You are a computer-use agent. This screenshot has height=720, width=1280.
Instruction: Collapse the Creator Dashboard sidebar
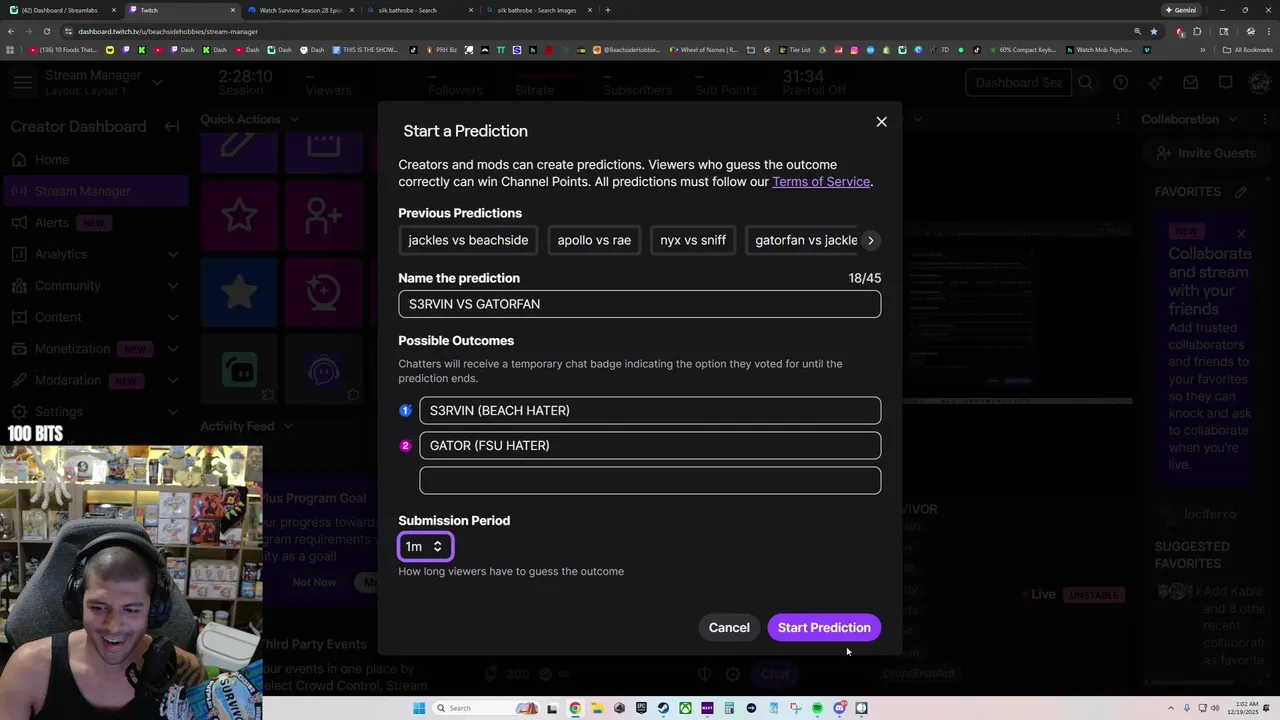pos(172,126)
